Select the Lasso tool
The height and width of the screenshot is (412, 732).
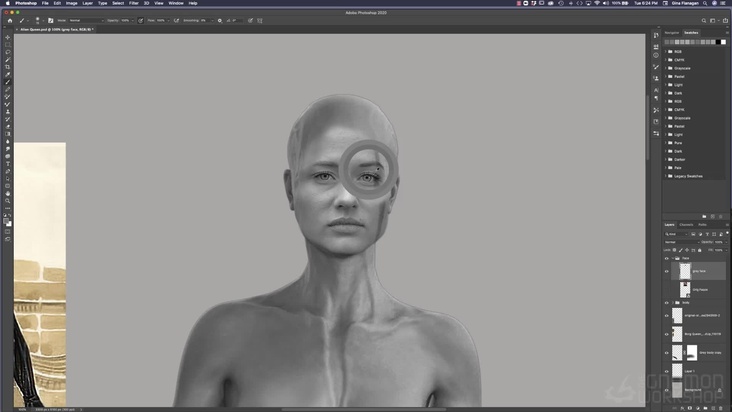tap(7, 52)
